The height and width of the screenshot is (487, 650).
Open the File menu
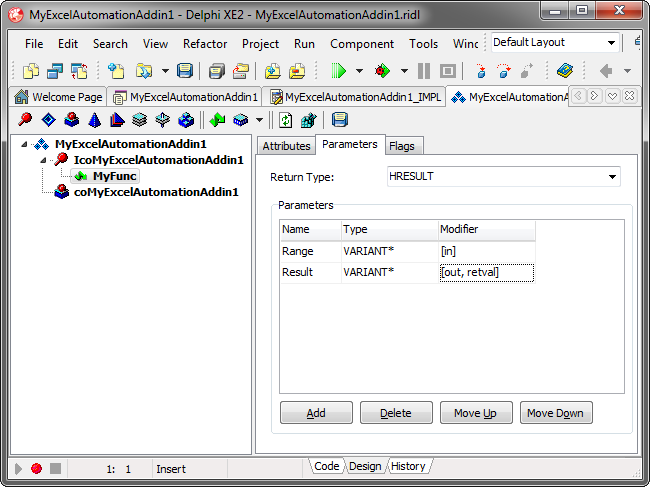point(34,44)
